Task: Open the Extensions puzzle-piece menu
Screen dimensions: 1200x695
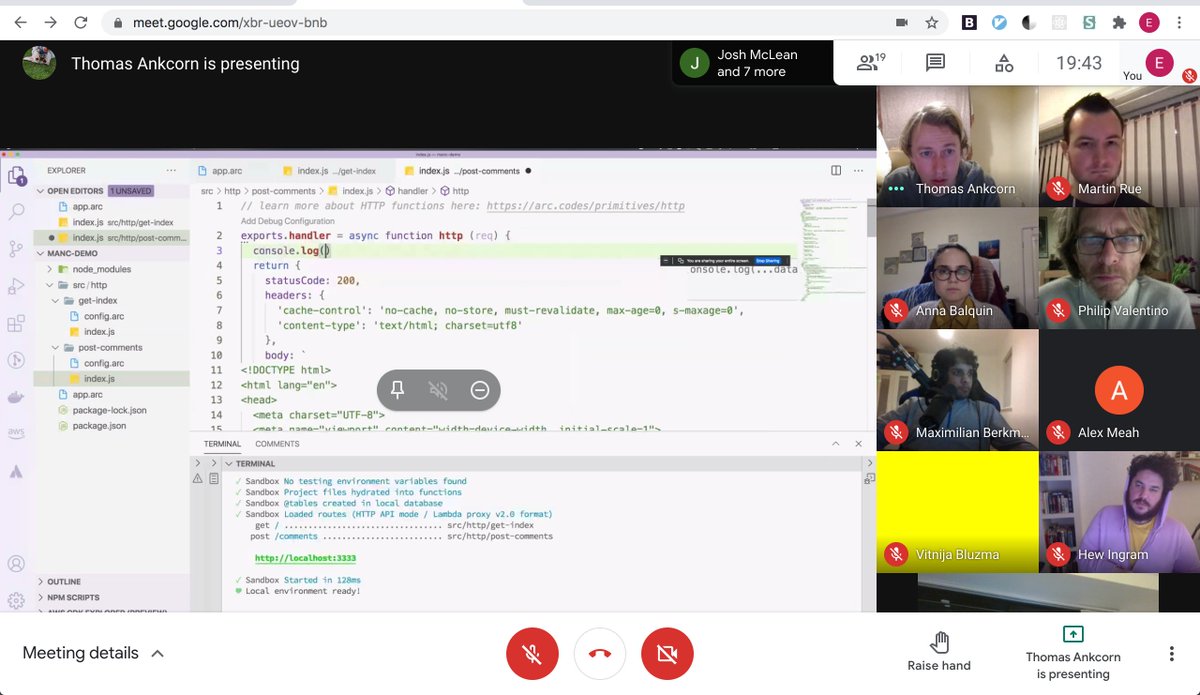Action: [x=1118, y=22]
